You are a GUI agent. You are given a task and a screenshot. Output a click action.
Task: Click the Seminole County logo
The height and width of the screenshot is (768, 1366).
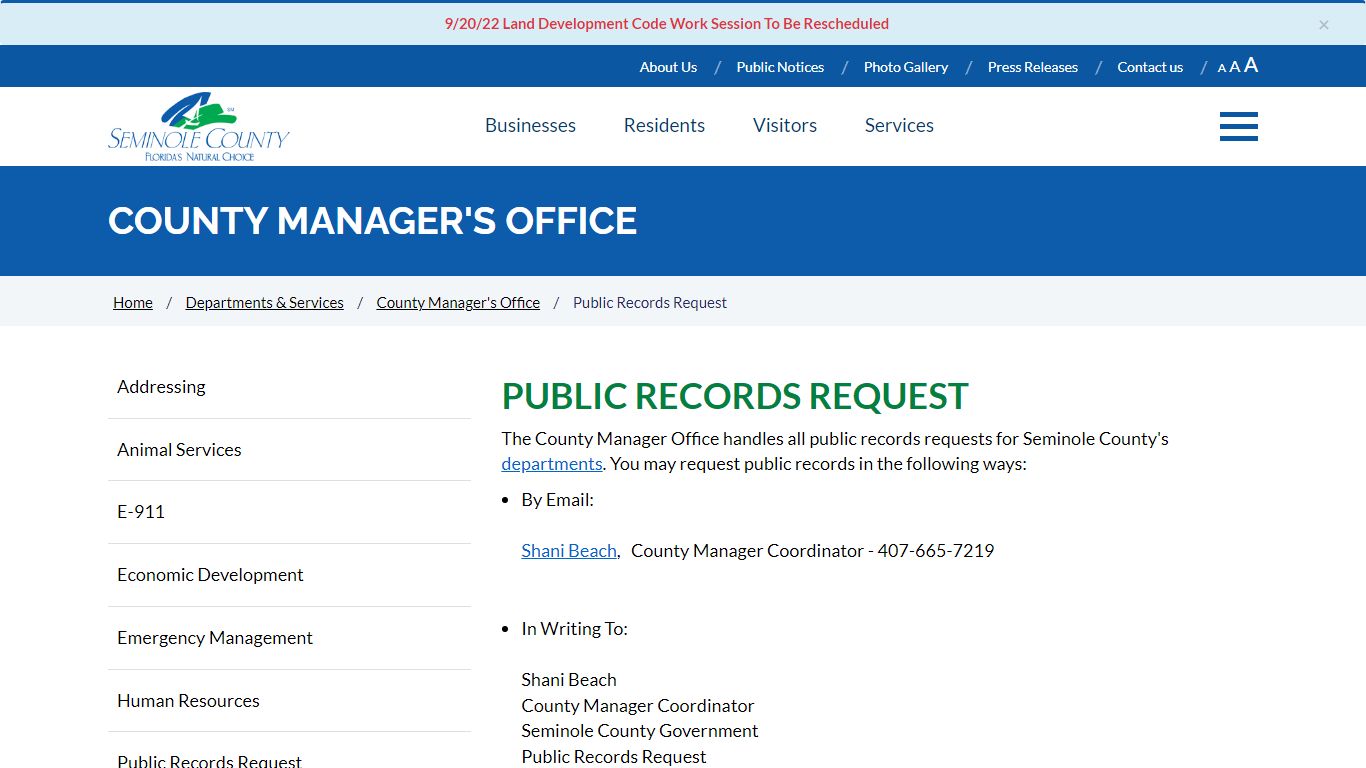(x=199, y=127)
